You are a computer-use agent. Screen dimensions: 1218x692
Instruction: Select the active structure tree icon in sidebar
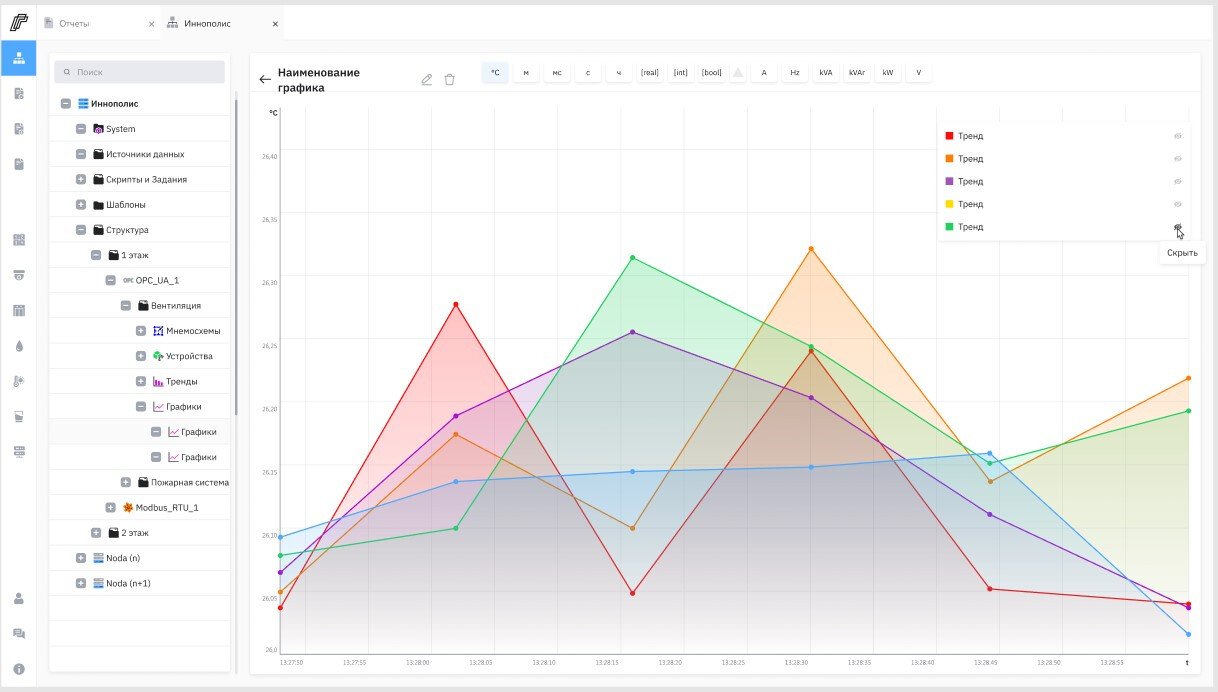18,58
